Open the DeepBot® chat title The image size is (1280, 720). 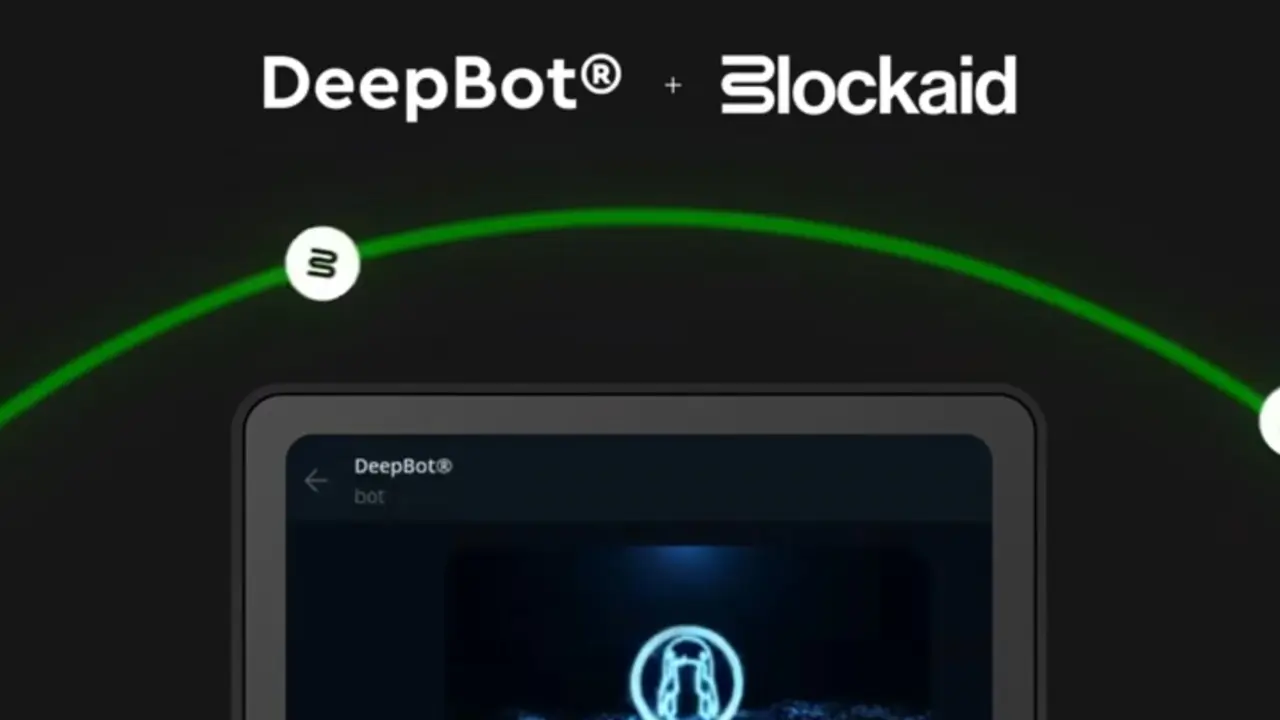403,466
